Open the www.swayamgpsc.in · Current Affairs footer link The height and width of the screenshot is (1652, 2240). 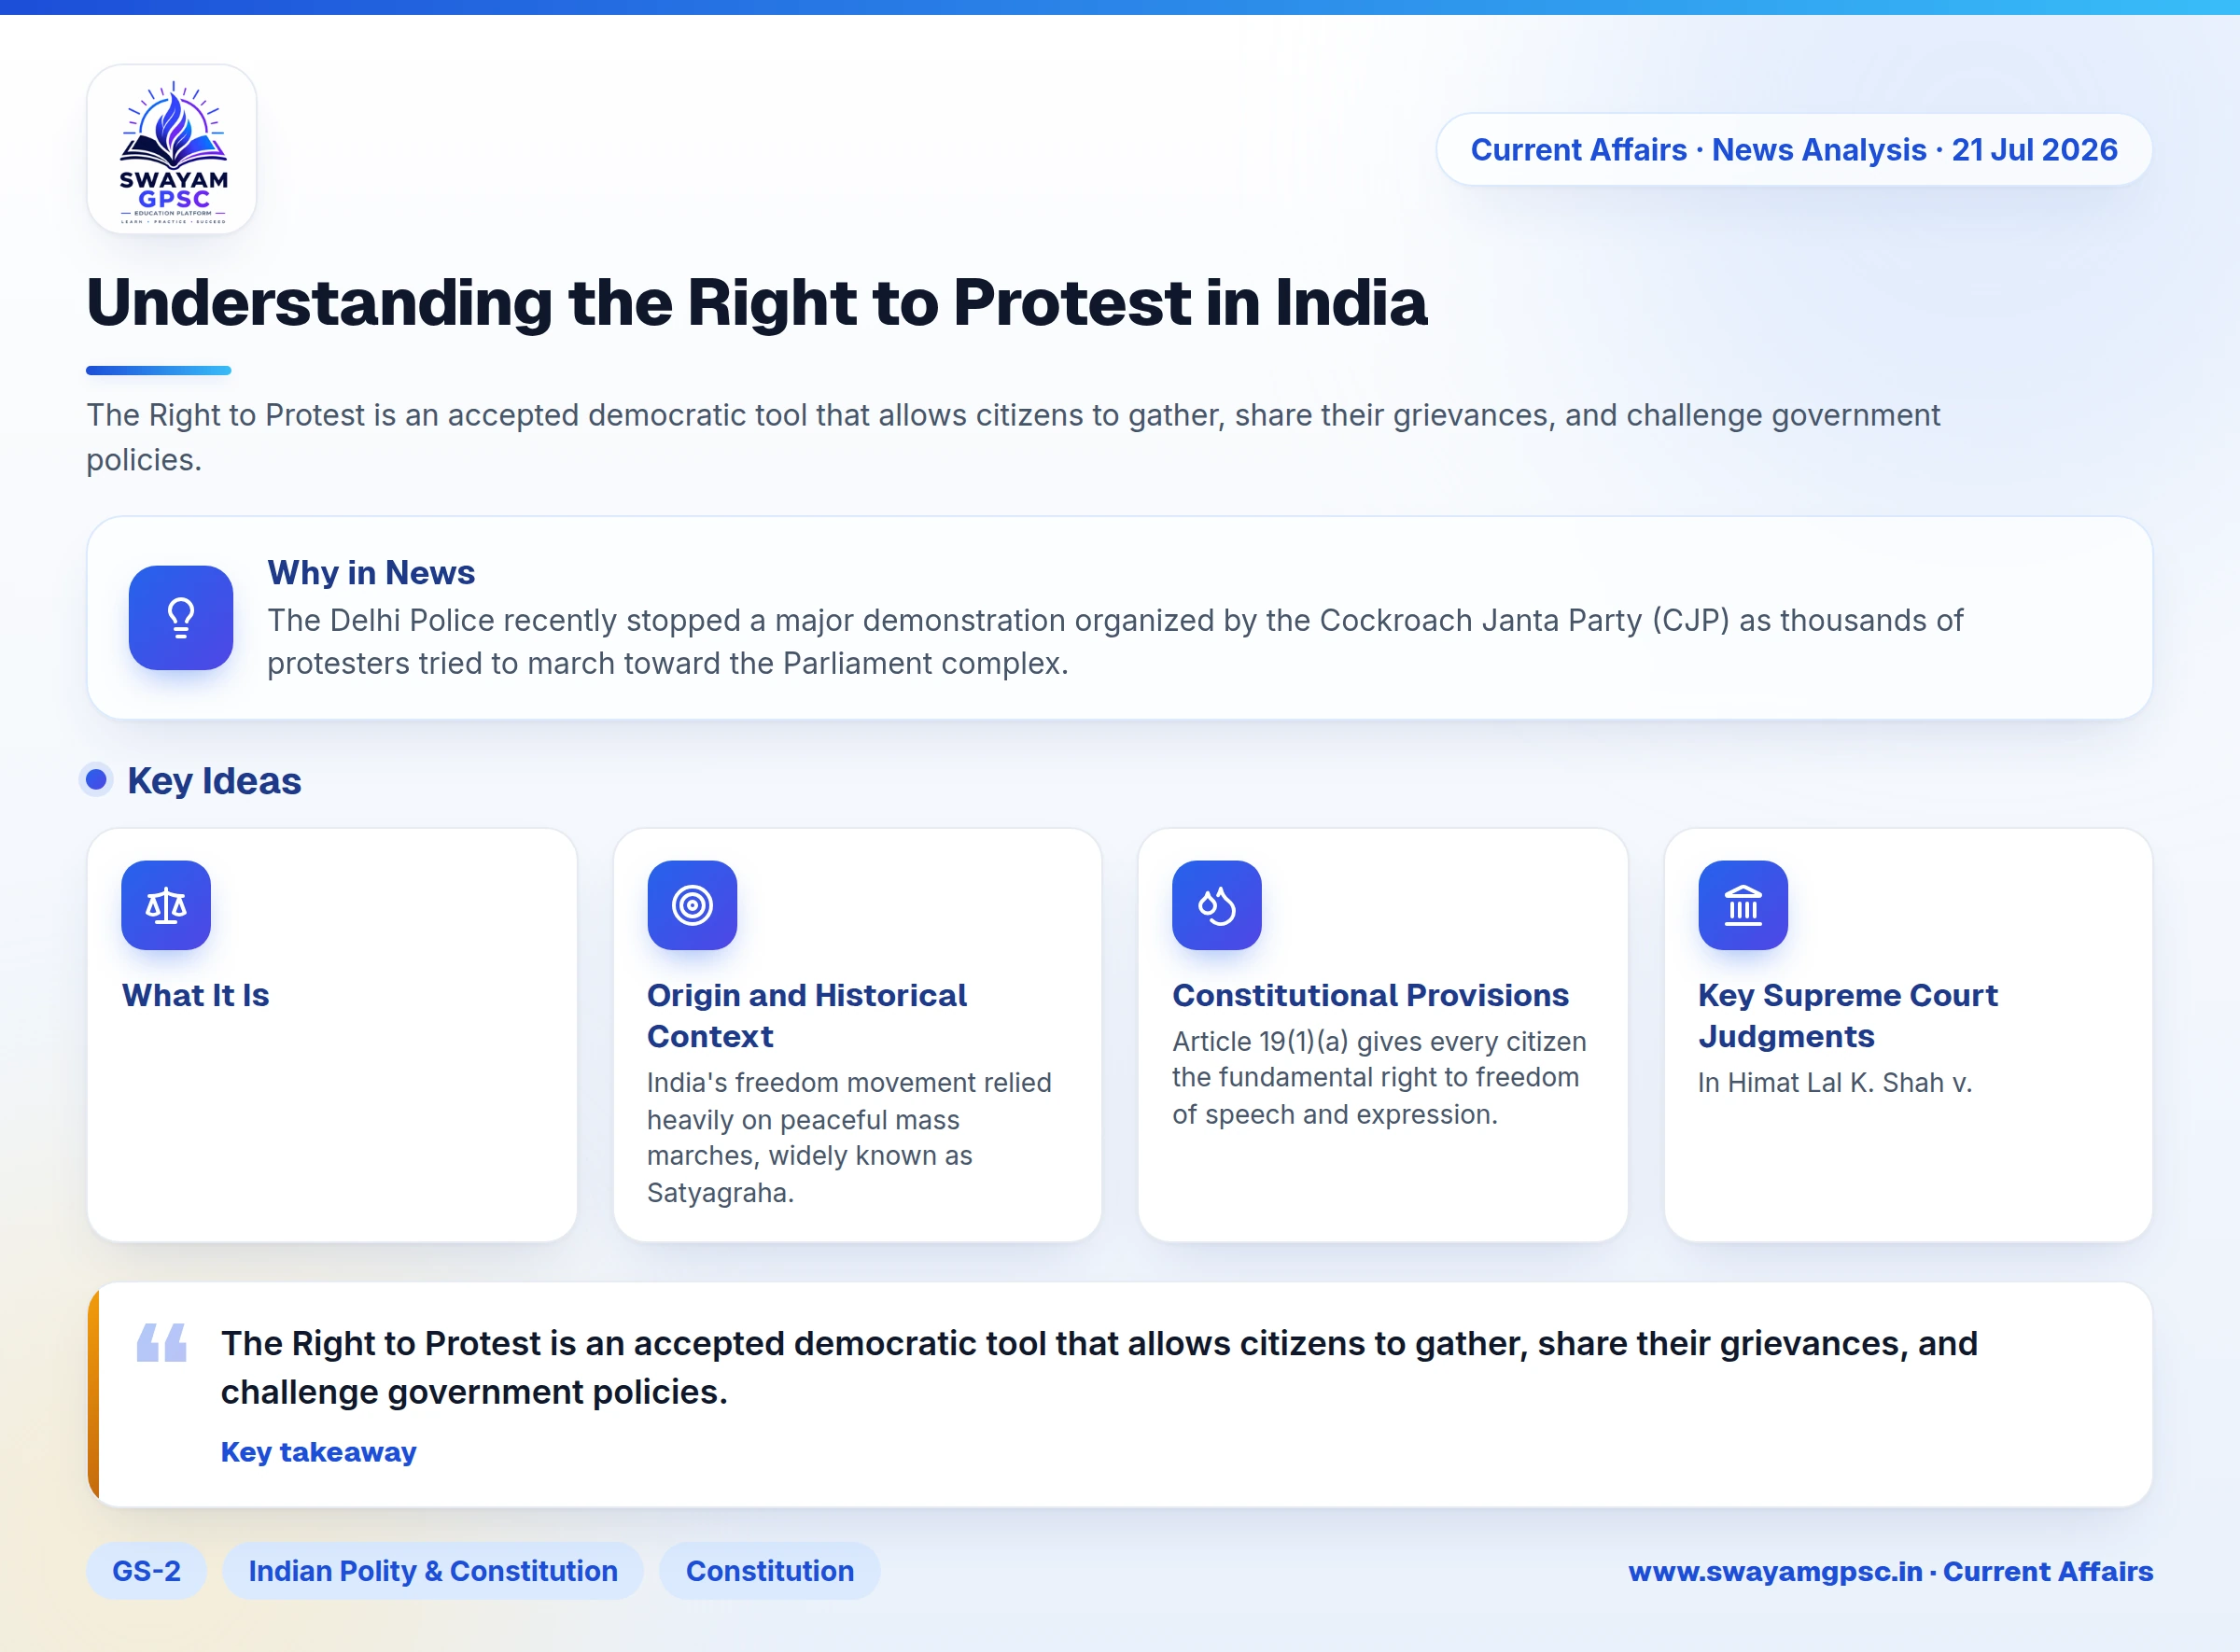tap(1891, 1571)
